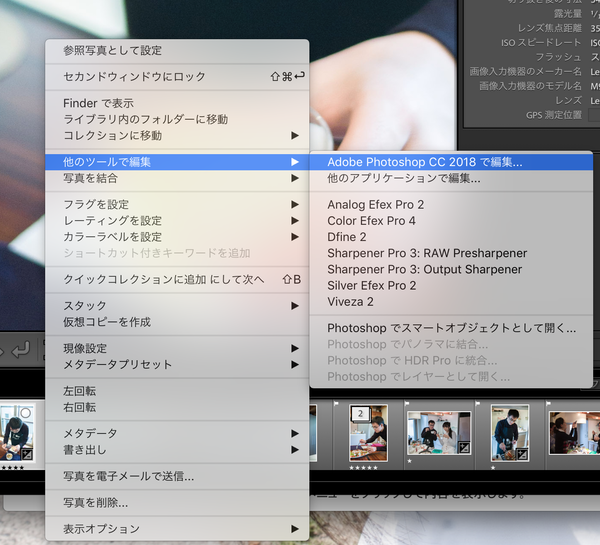Expand カラーラベルを設定 submenu
This screenshot has width=600, height=545.
click(x=177, y=237)
